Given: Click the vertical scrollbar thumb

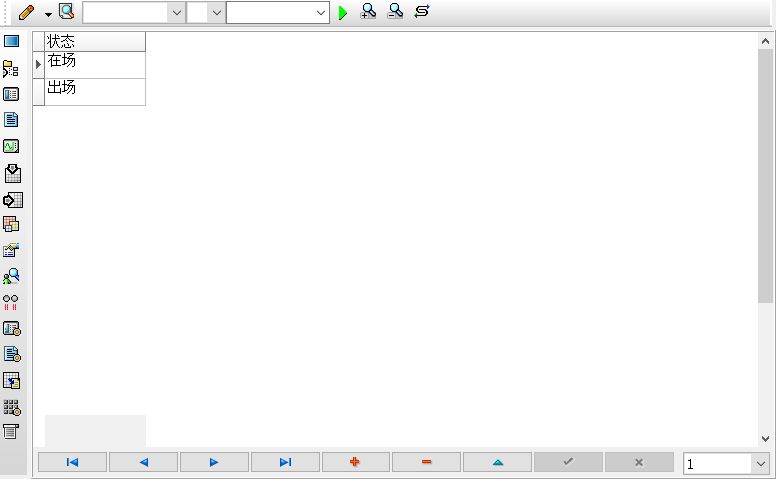Looking at the screenshot, I should (x=765, y=176).
